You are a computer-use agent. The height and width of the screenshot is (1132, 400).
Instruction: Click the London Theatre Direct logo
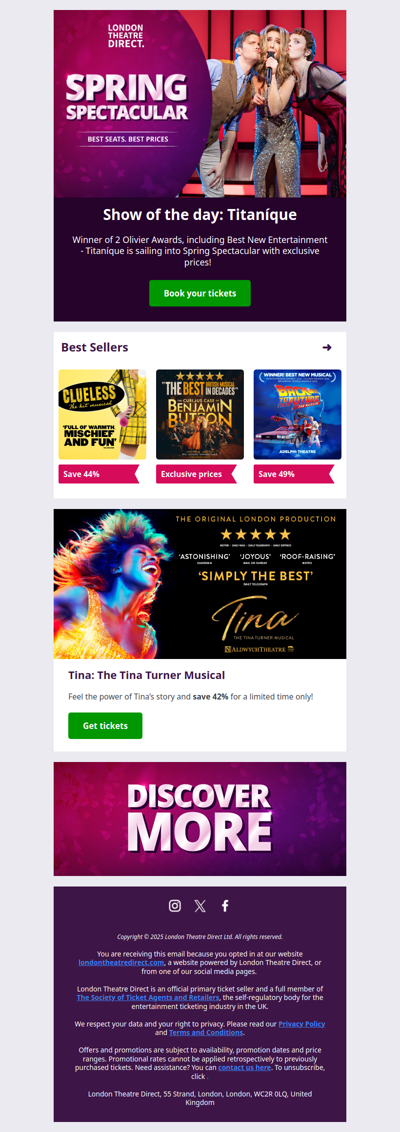point(126,35)
